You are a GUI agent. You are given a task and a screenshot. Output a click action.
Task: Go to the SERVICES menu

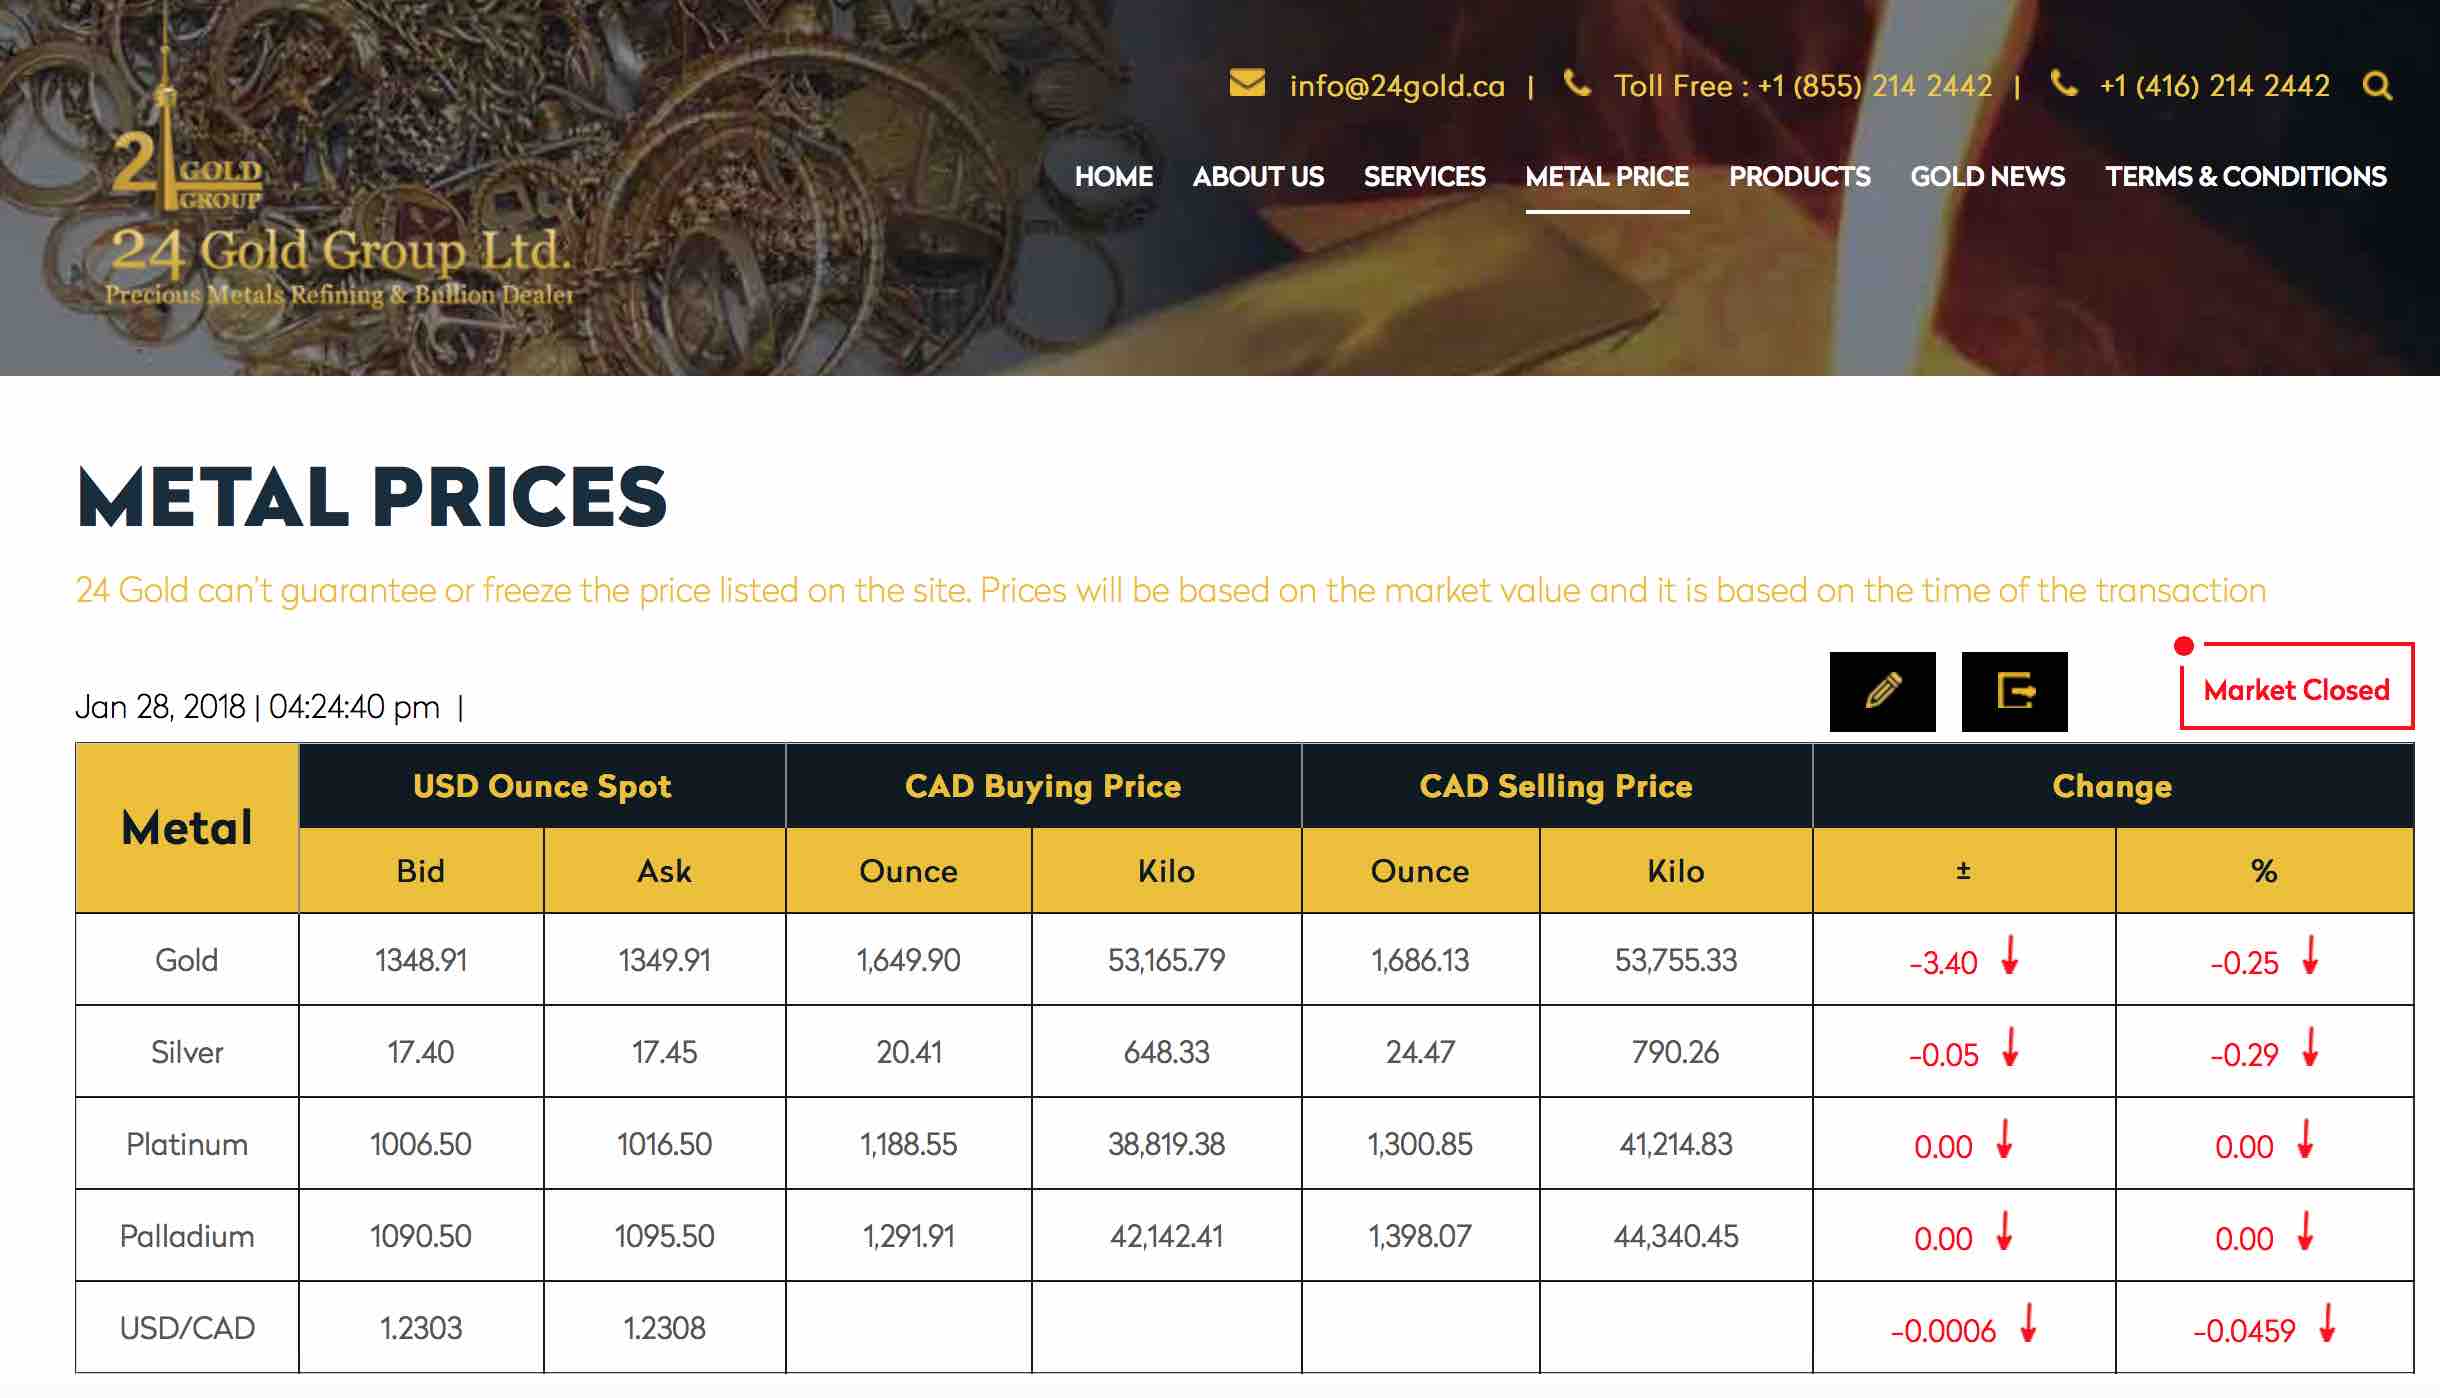[x=1424, y=177]
